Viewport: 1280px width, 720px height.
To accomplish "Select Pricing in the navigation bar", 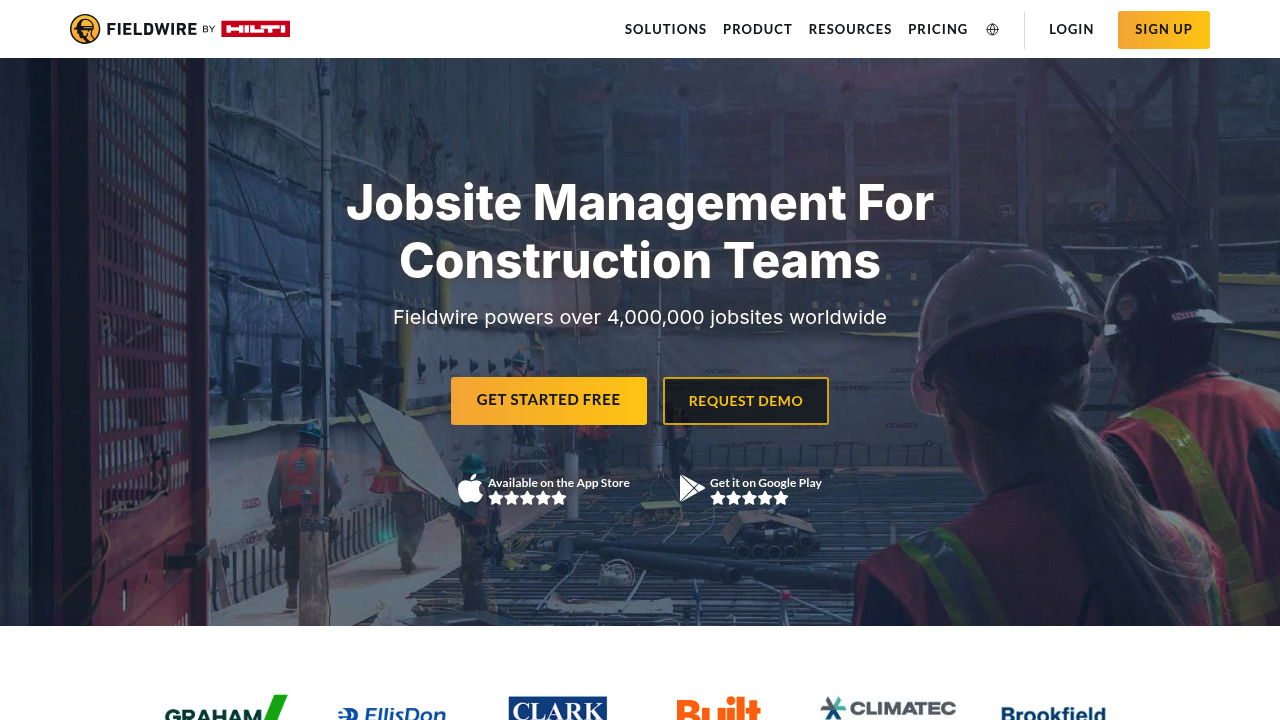I will coord(938,29).
